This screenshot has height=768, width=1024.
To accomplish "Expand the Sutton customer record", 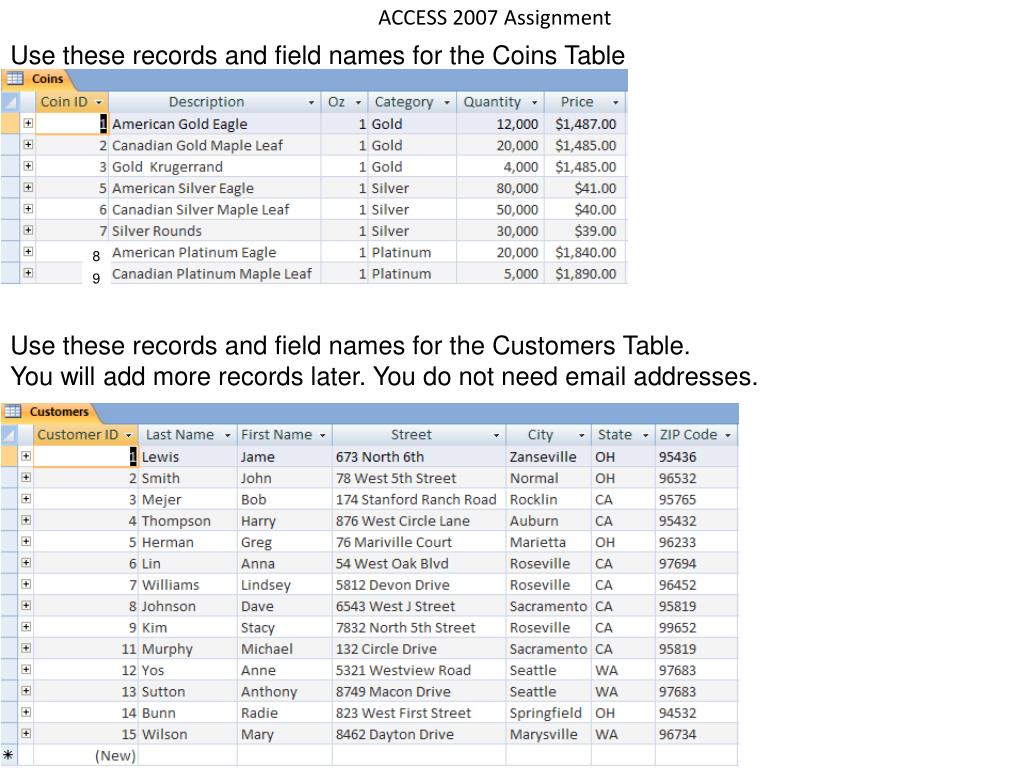I will [x=25, y=691].
